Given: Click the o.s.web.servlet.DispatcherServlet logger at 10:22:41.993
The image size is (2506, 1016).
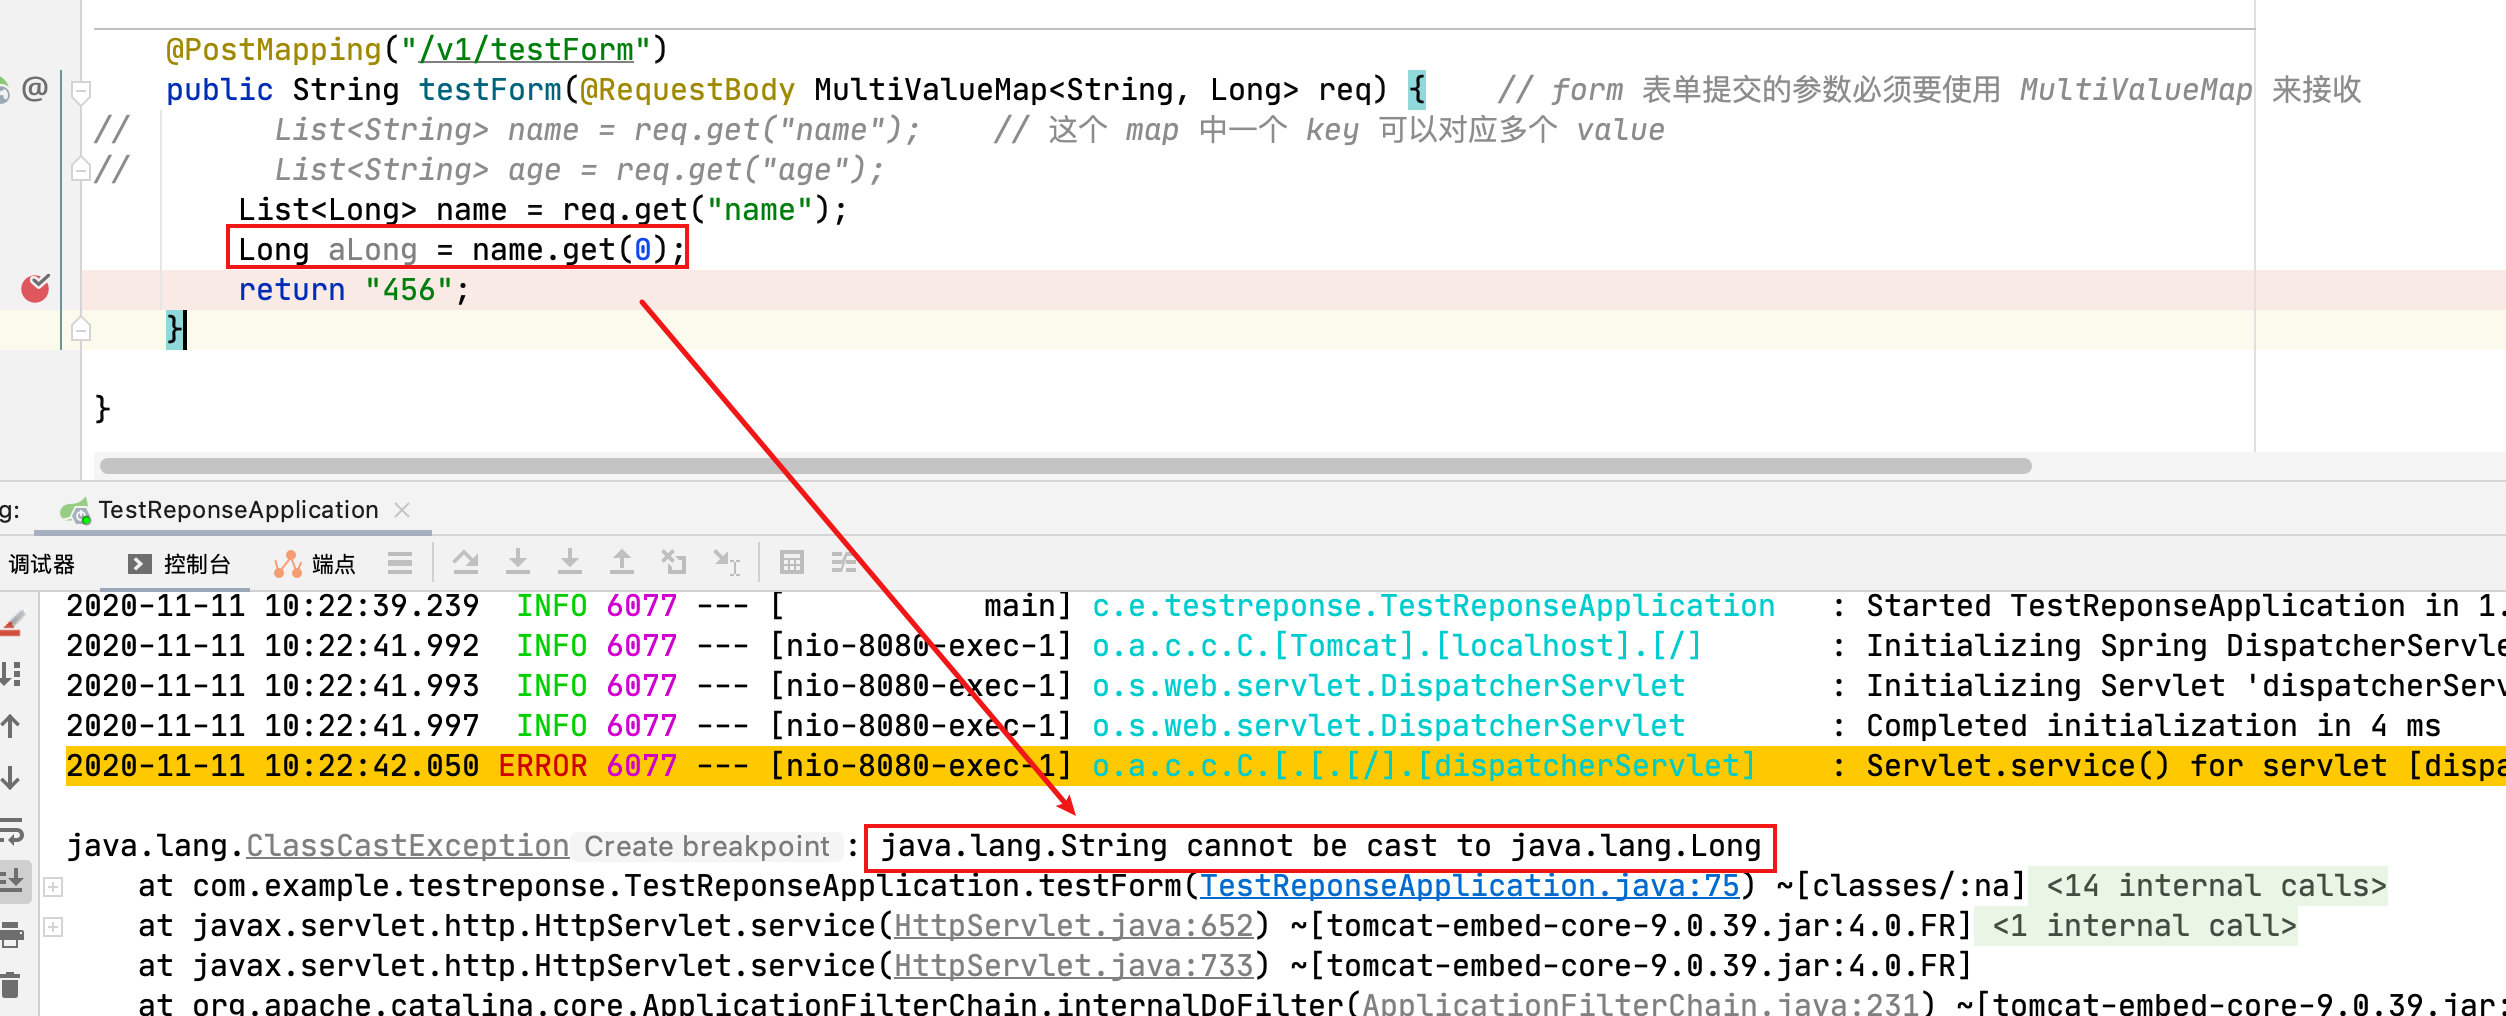Looking at the screenshot, I should click(x=1388, y=686).
